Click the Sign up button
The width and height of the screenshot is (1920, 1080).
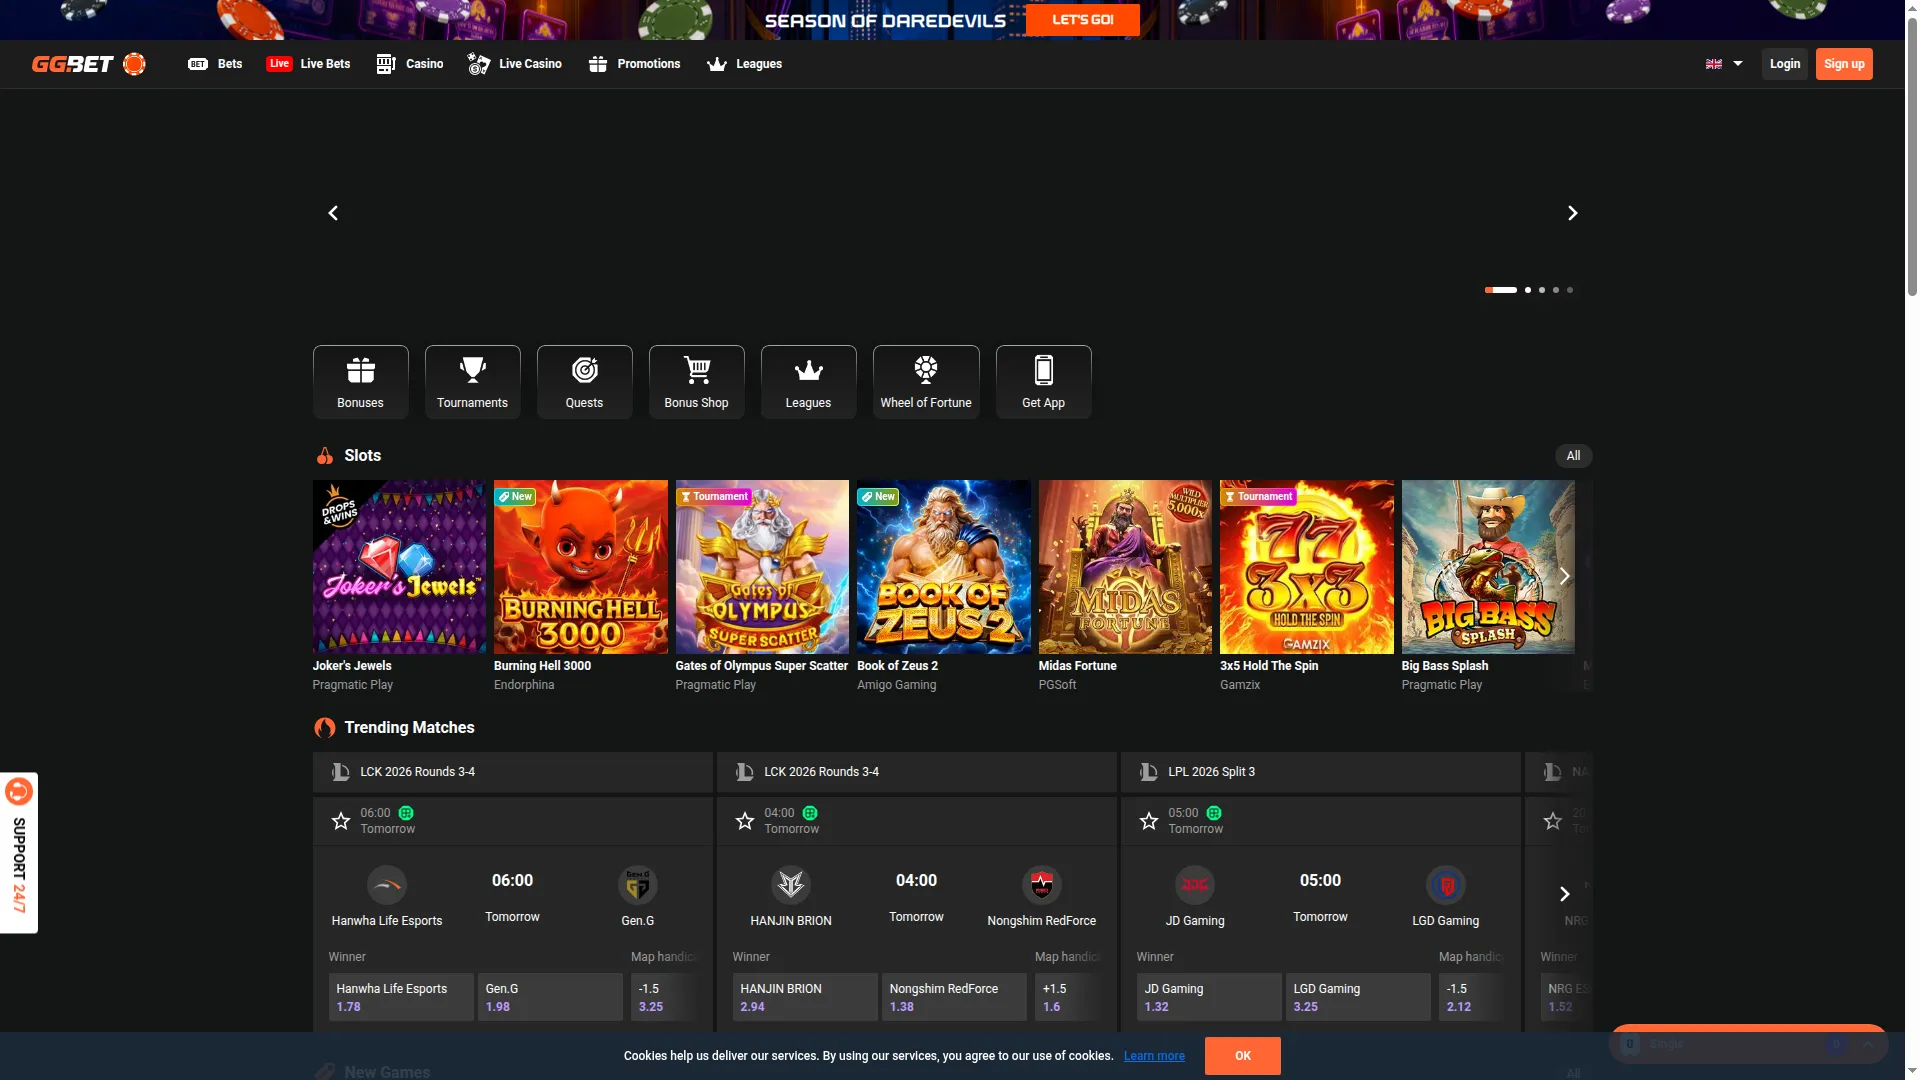[x=1844, y=64]
